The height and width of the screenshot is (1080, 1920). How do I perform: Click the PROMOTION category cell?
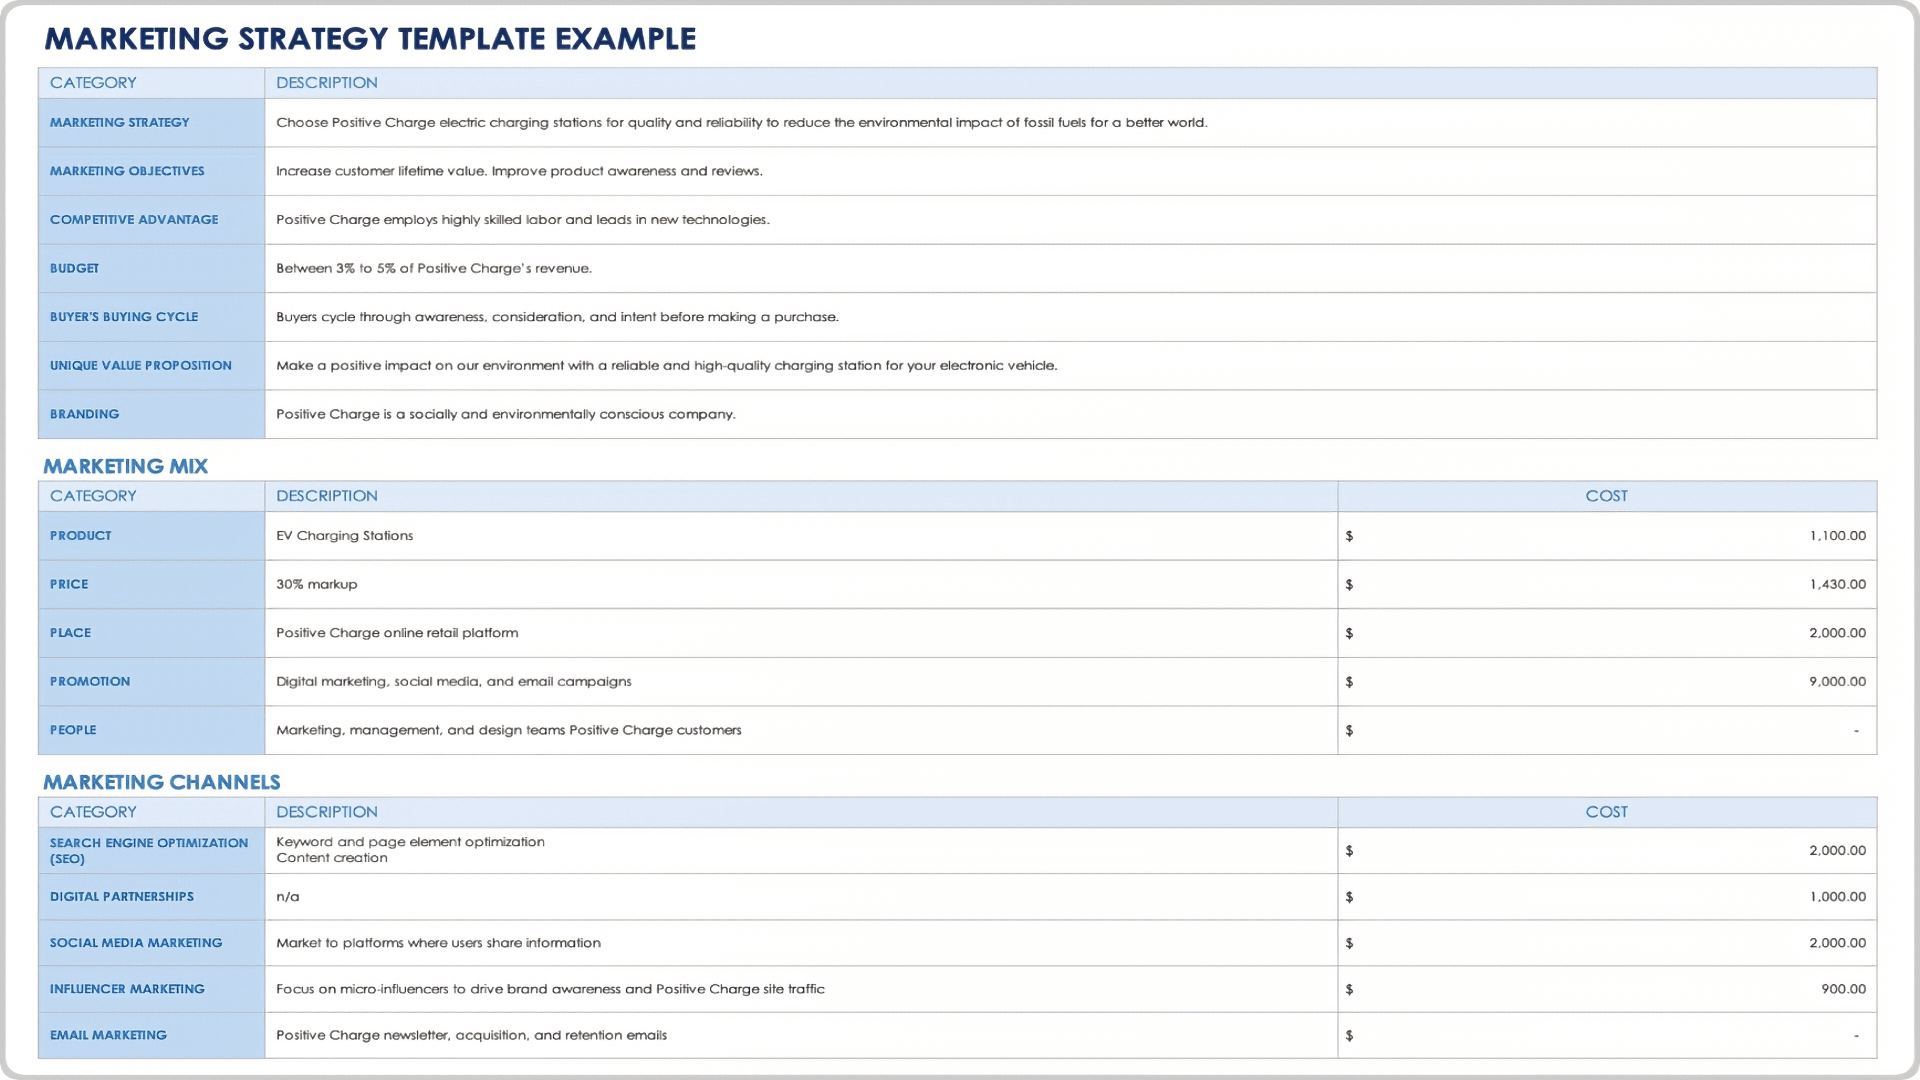pos(151,682)
